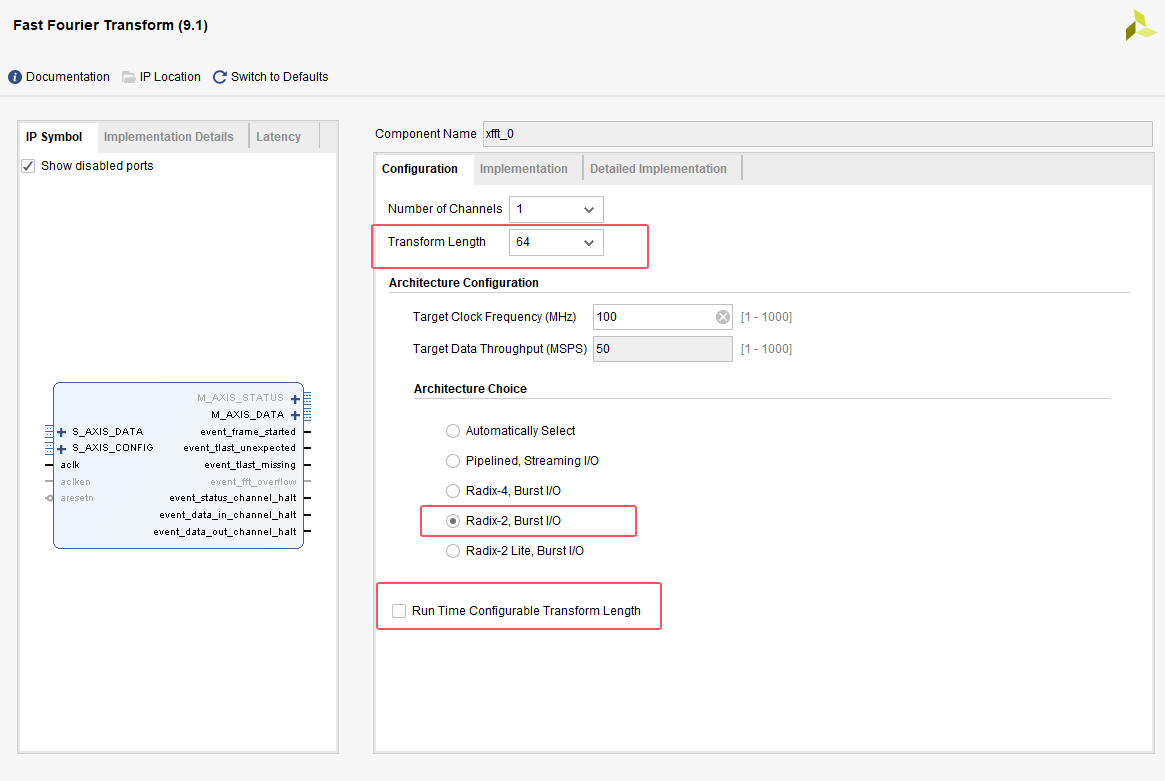Select Radix-2, Burst I/O option
Image resolution: width=1165 pixels, height=781 pixels.
tap(452, 521)
